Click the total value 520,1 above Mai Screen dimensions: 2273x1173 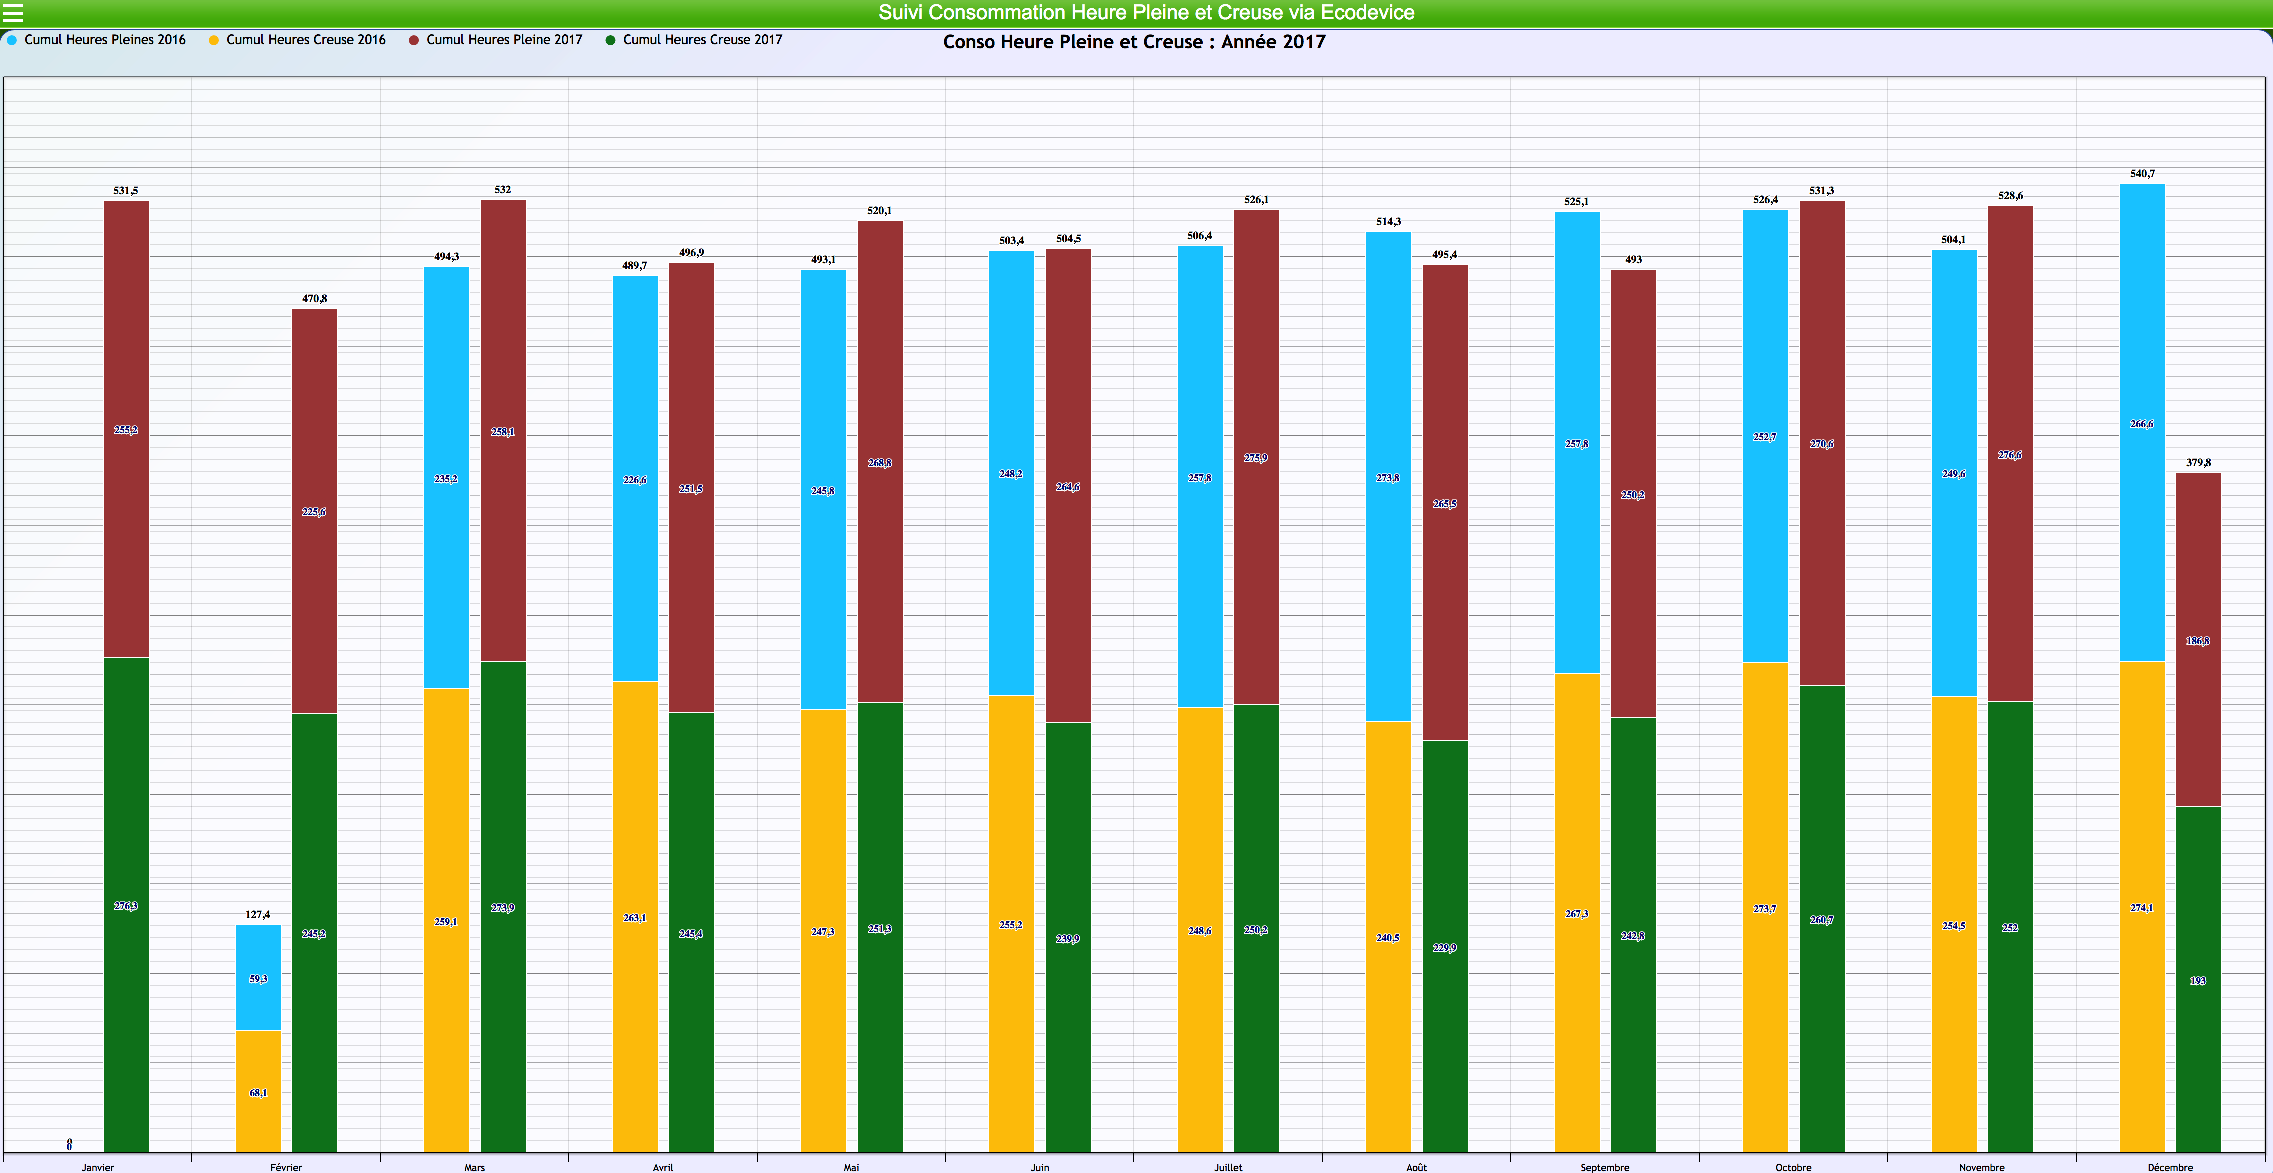(880, 210)
